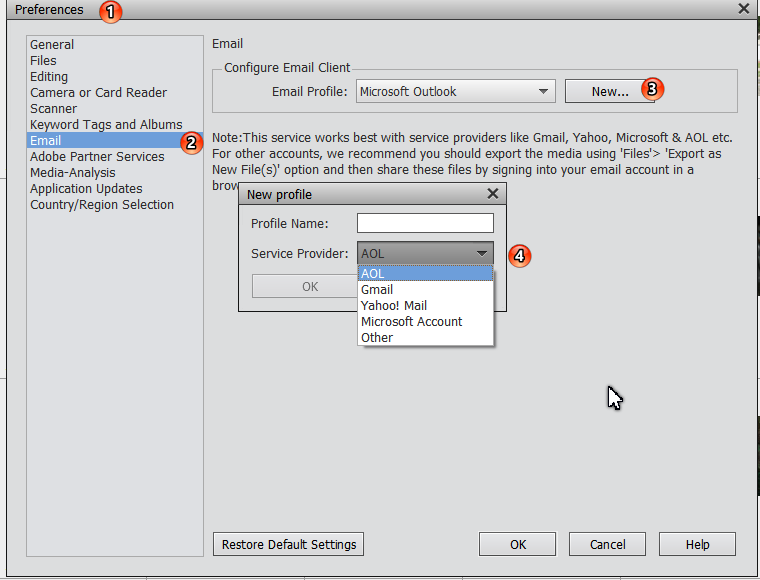The image size is (760, 580).
Task: Confirm Preferences with the OK button
Action: coord(517,544)
